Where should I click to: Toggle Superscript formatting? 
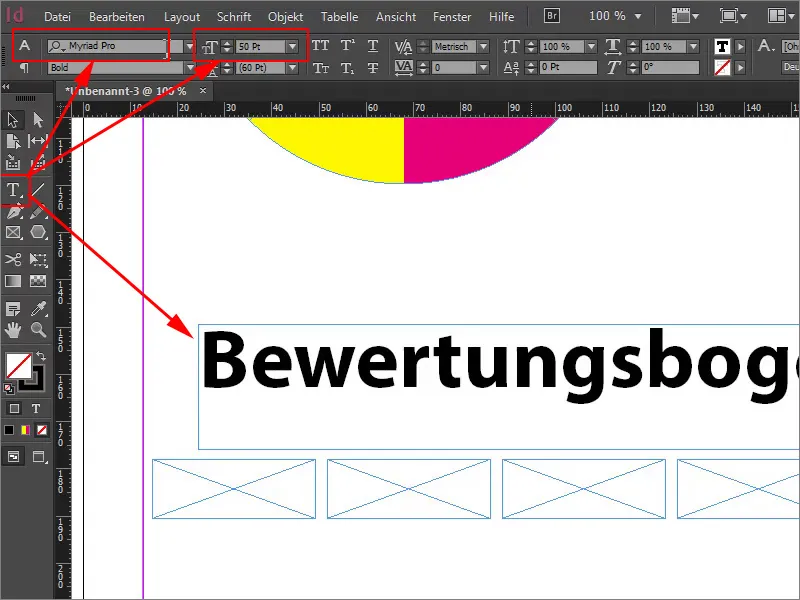click(x=347, y=46)
